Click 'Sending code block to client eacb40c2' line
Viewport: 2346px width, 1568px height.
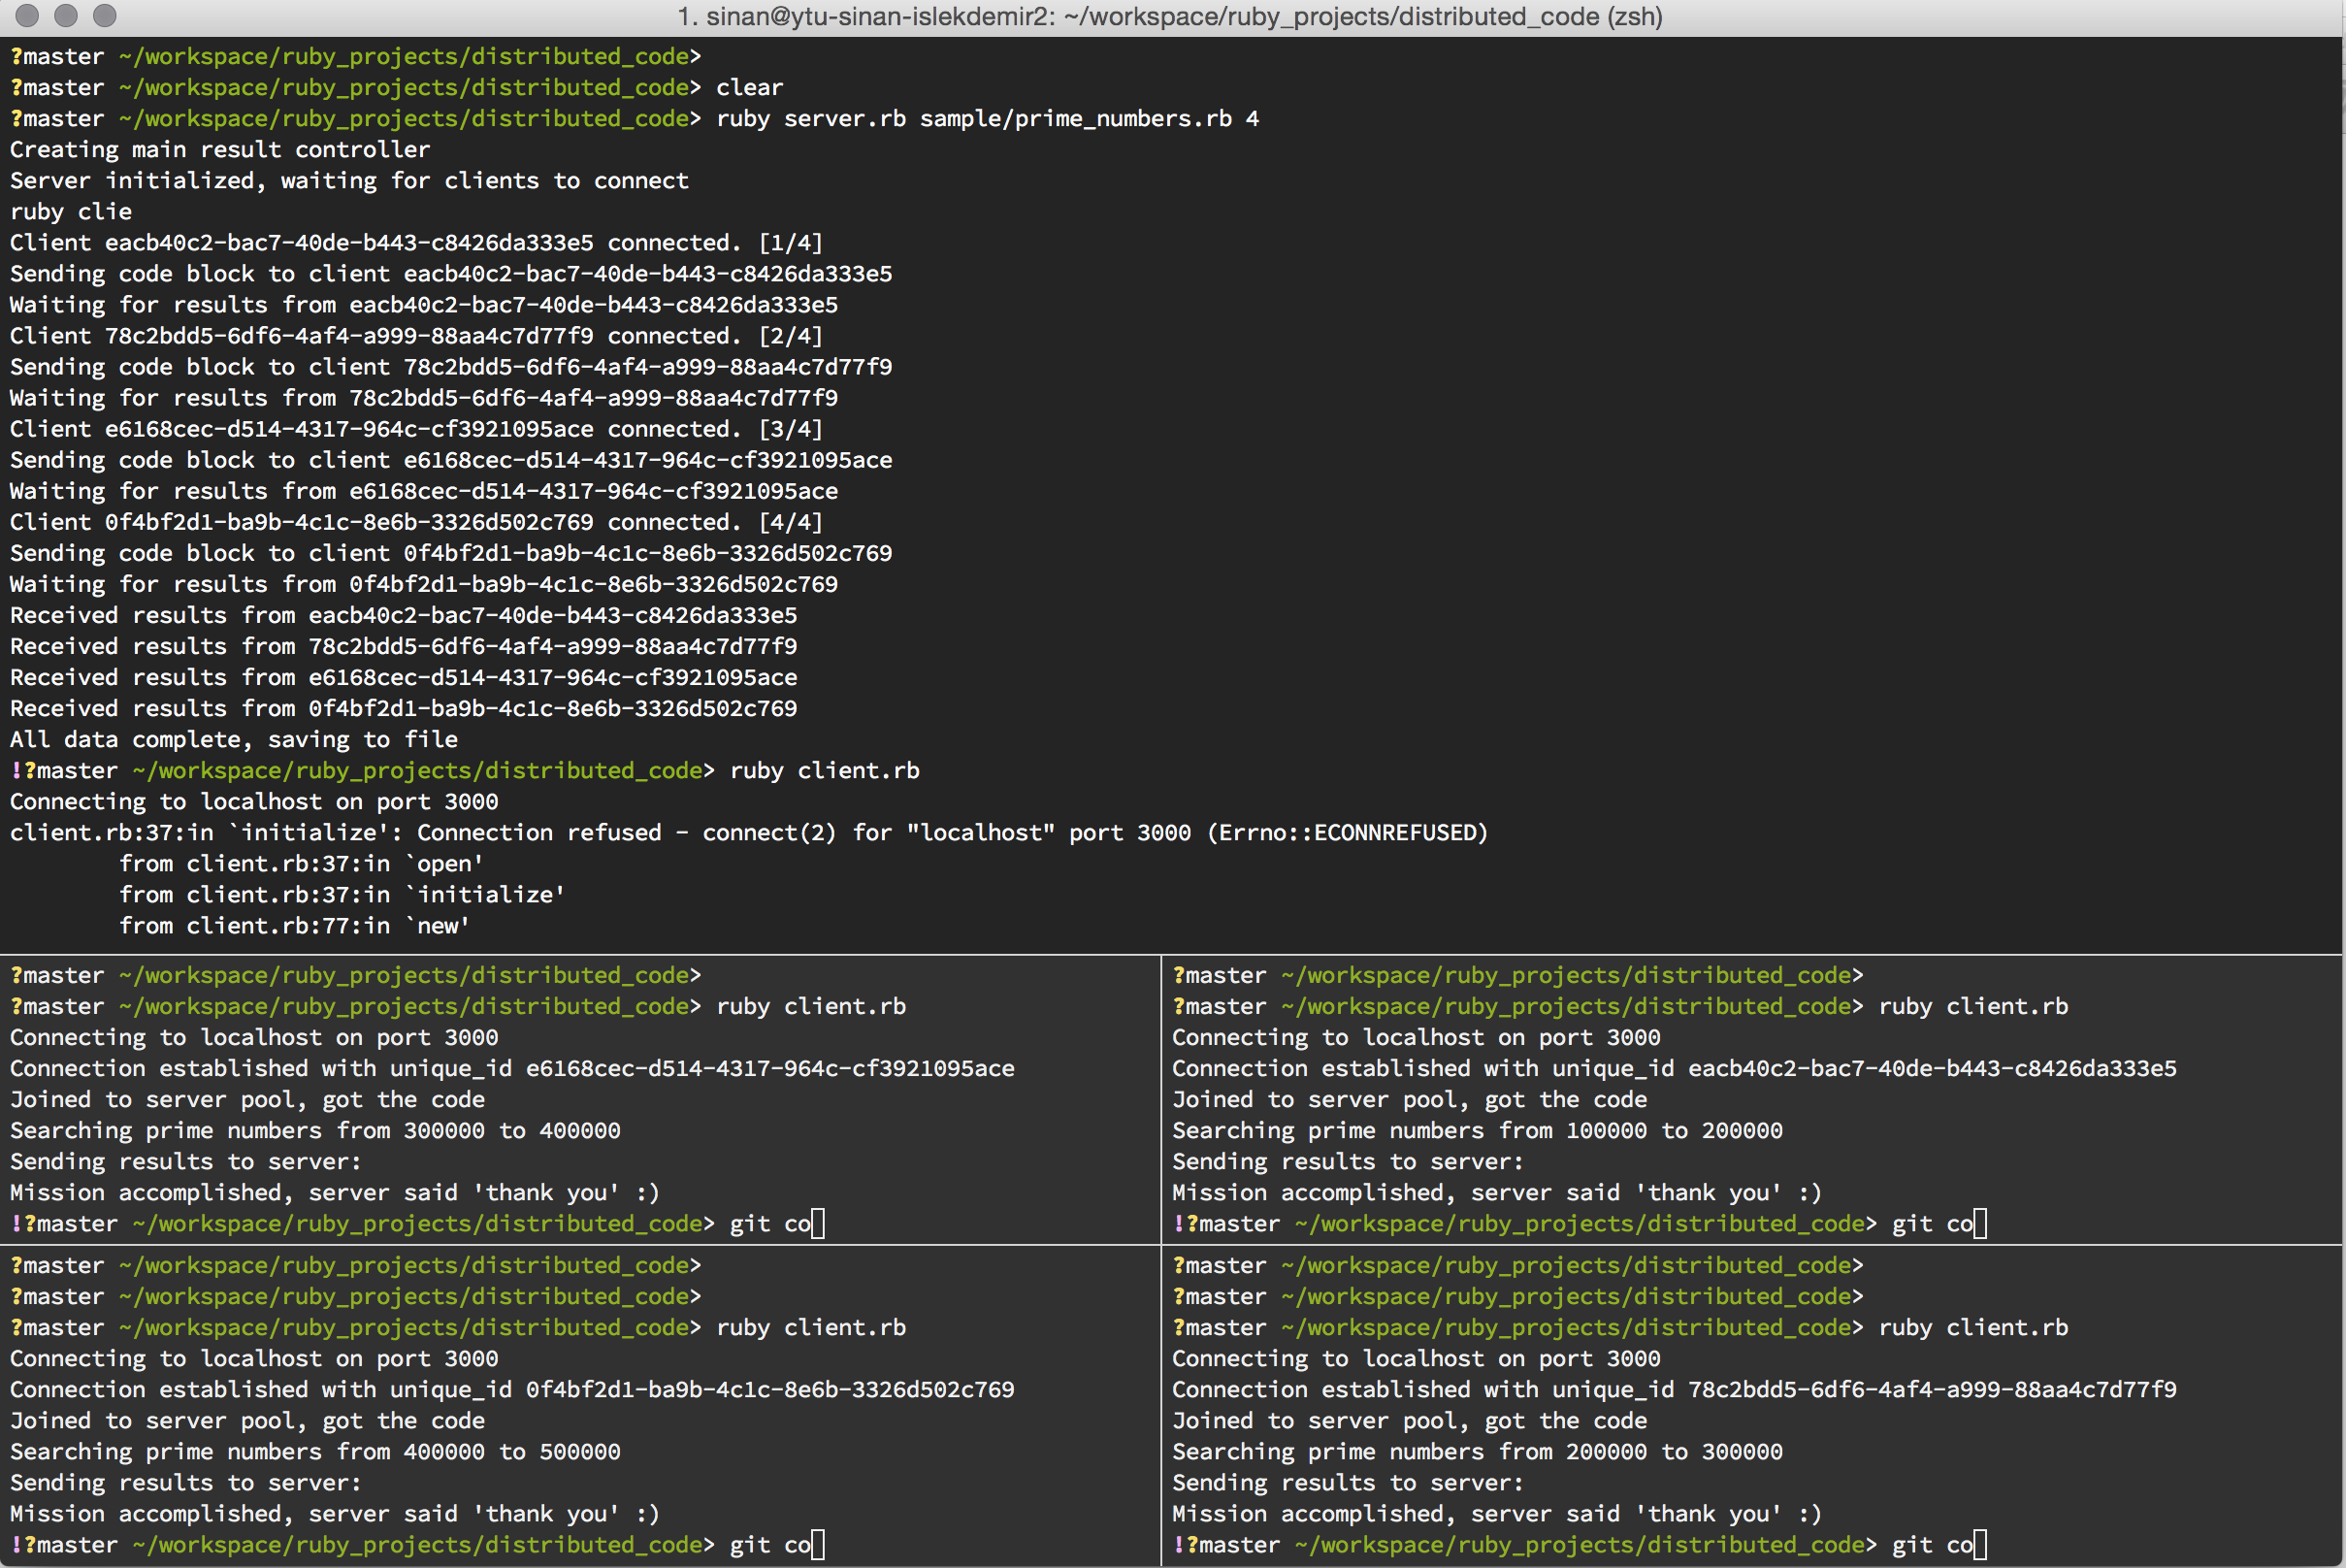[451, 273]
